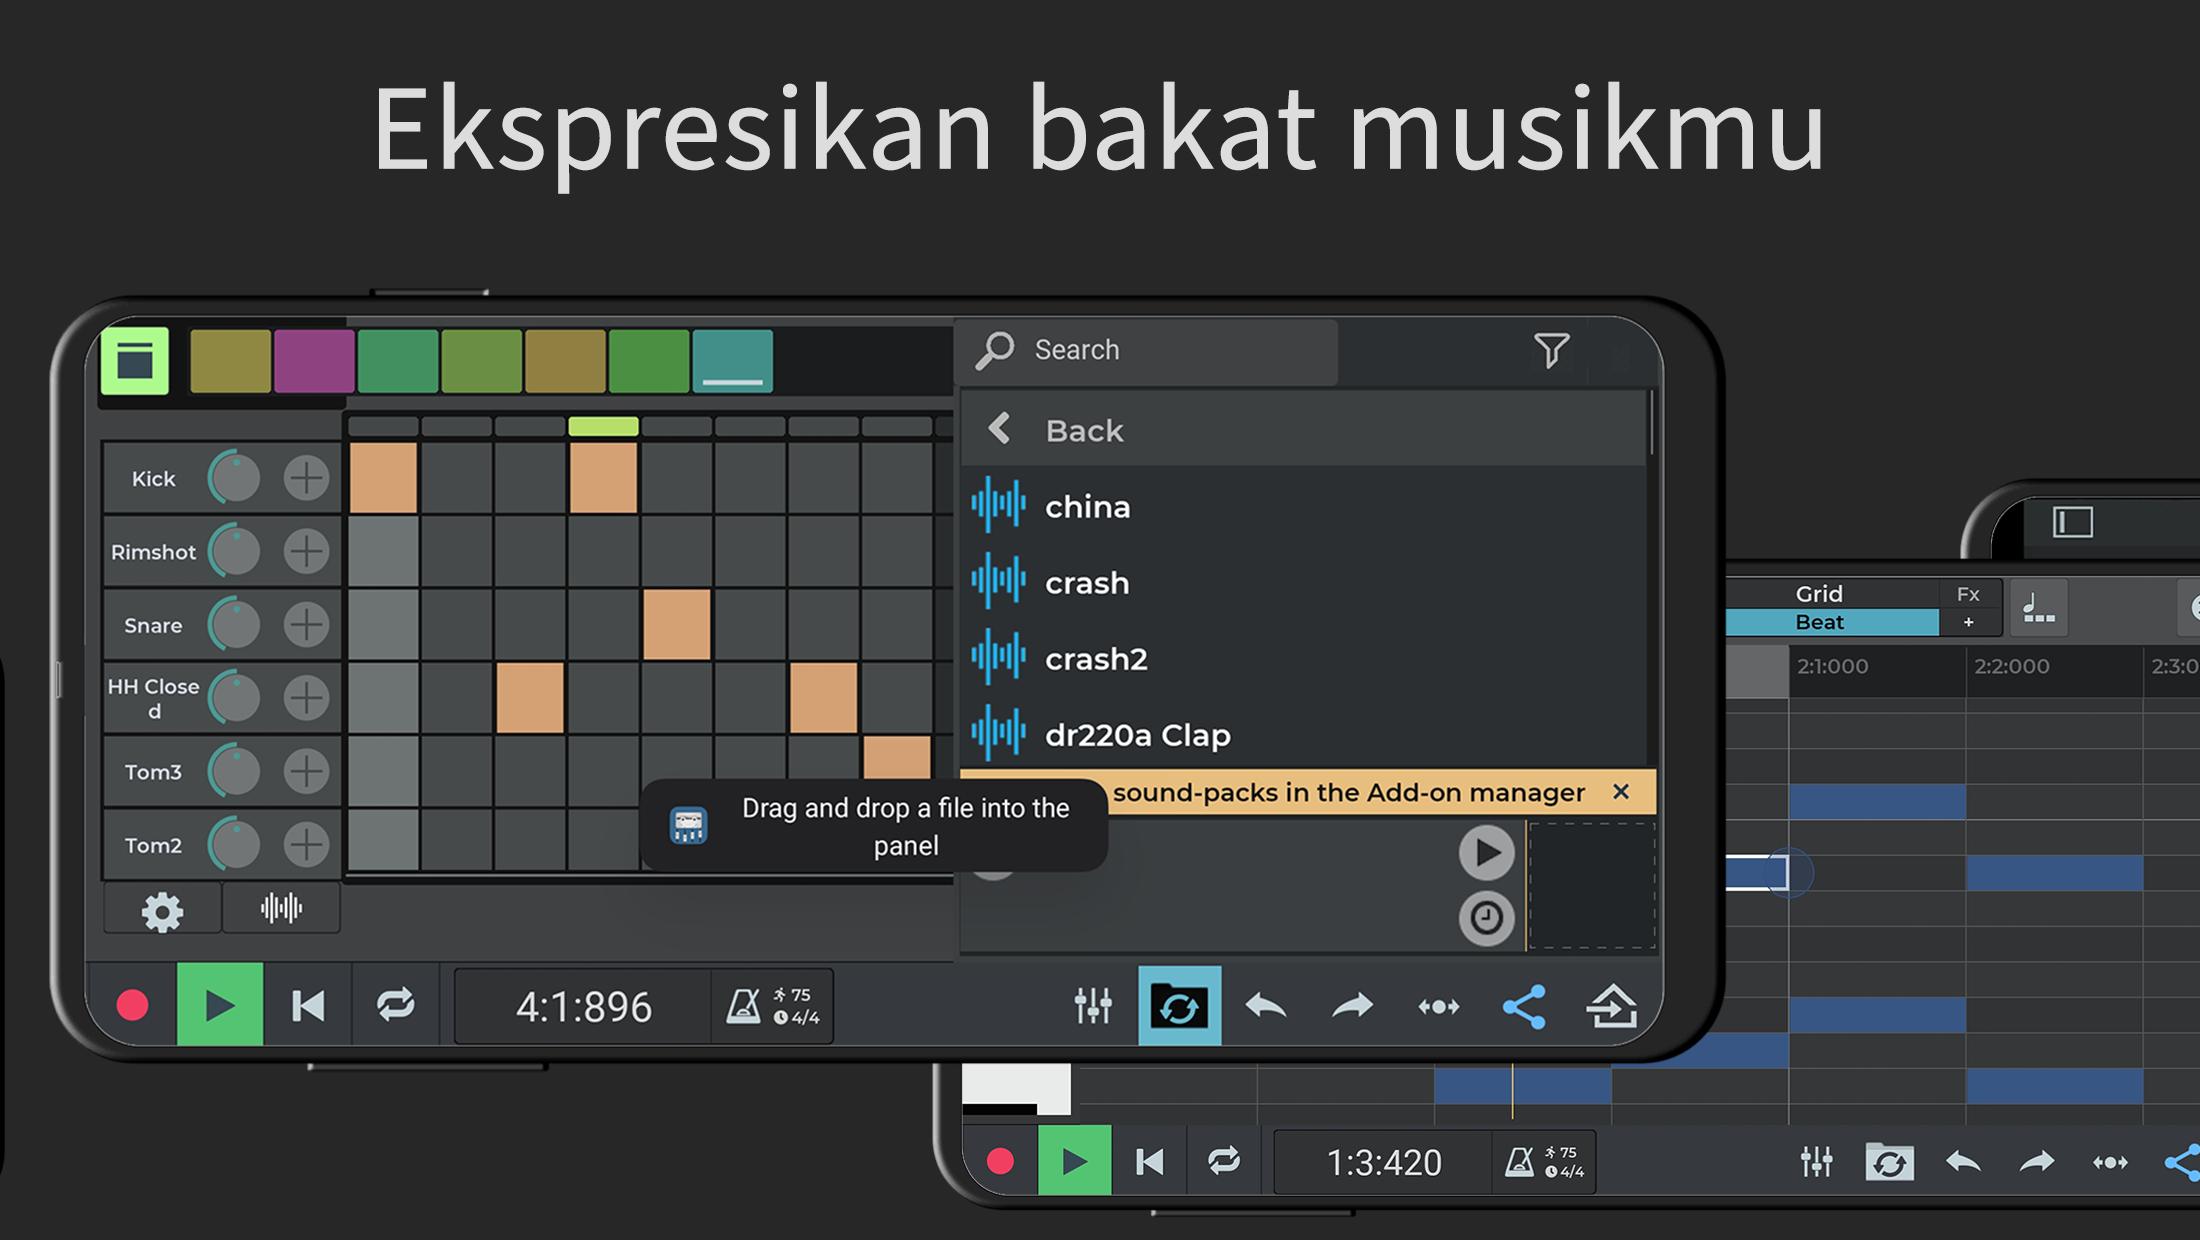Undo last action in front phone
This screenshot has width=2200, height=1240.
(1265, 1006)
